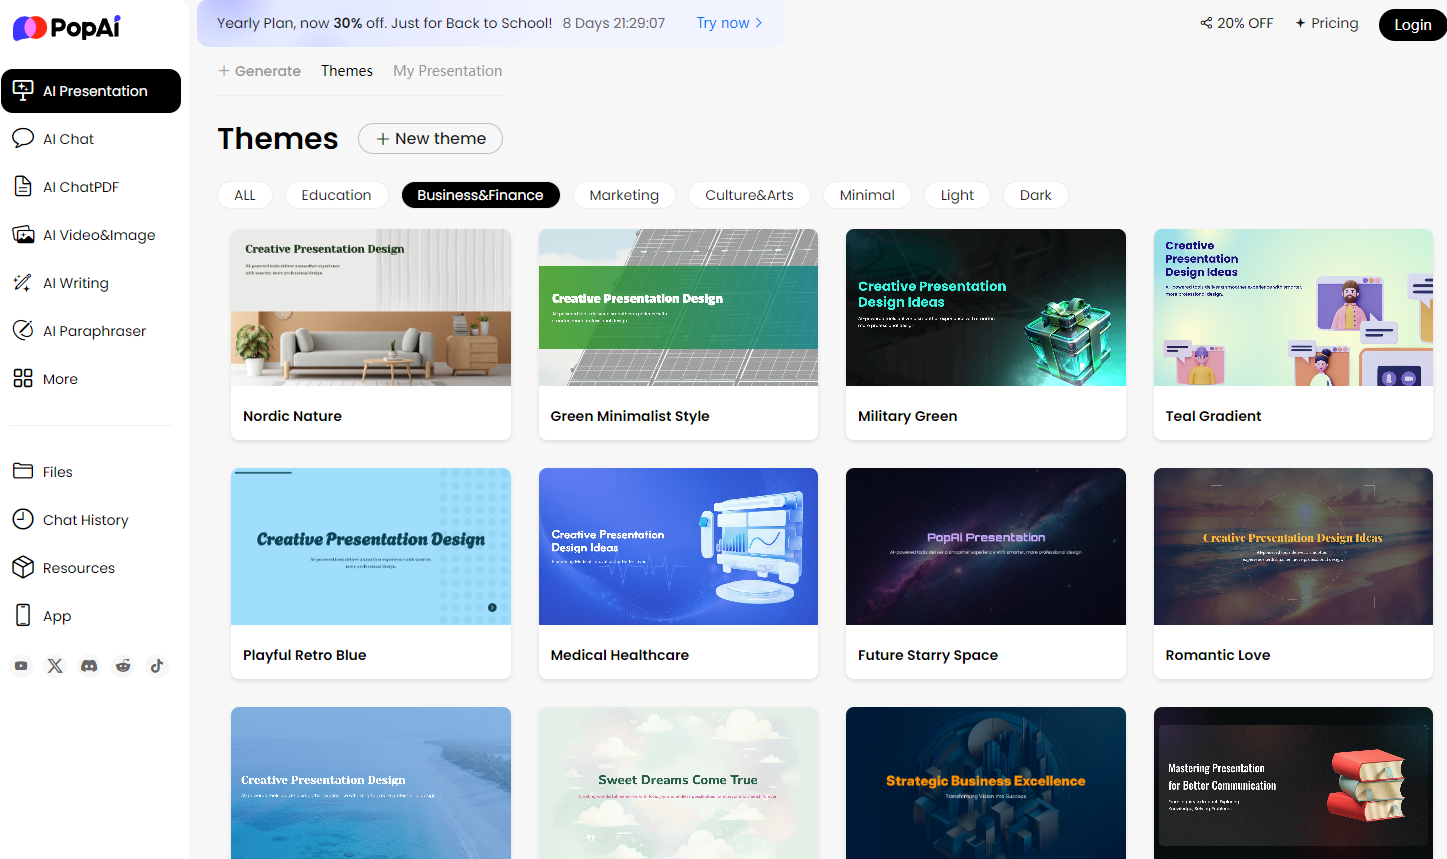The height and width of the screenshot is (859, 1447).
Task: Select the Marketing filter chip
Action: pos(624,195)
